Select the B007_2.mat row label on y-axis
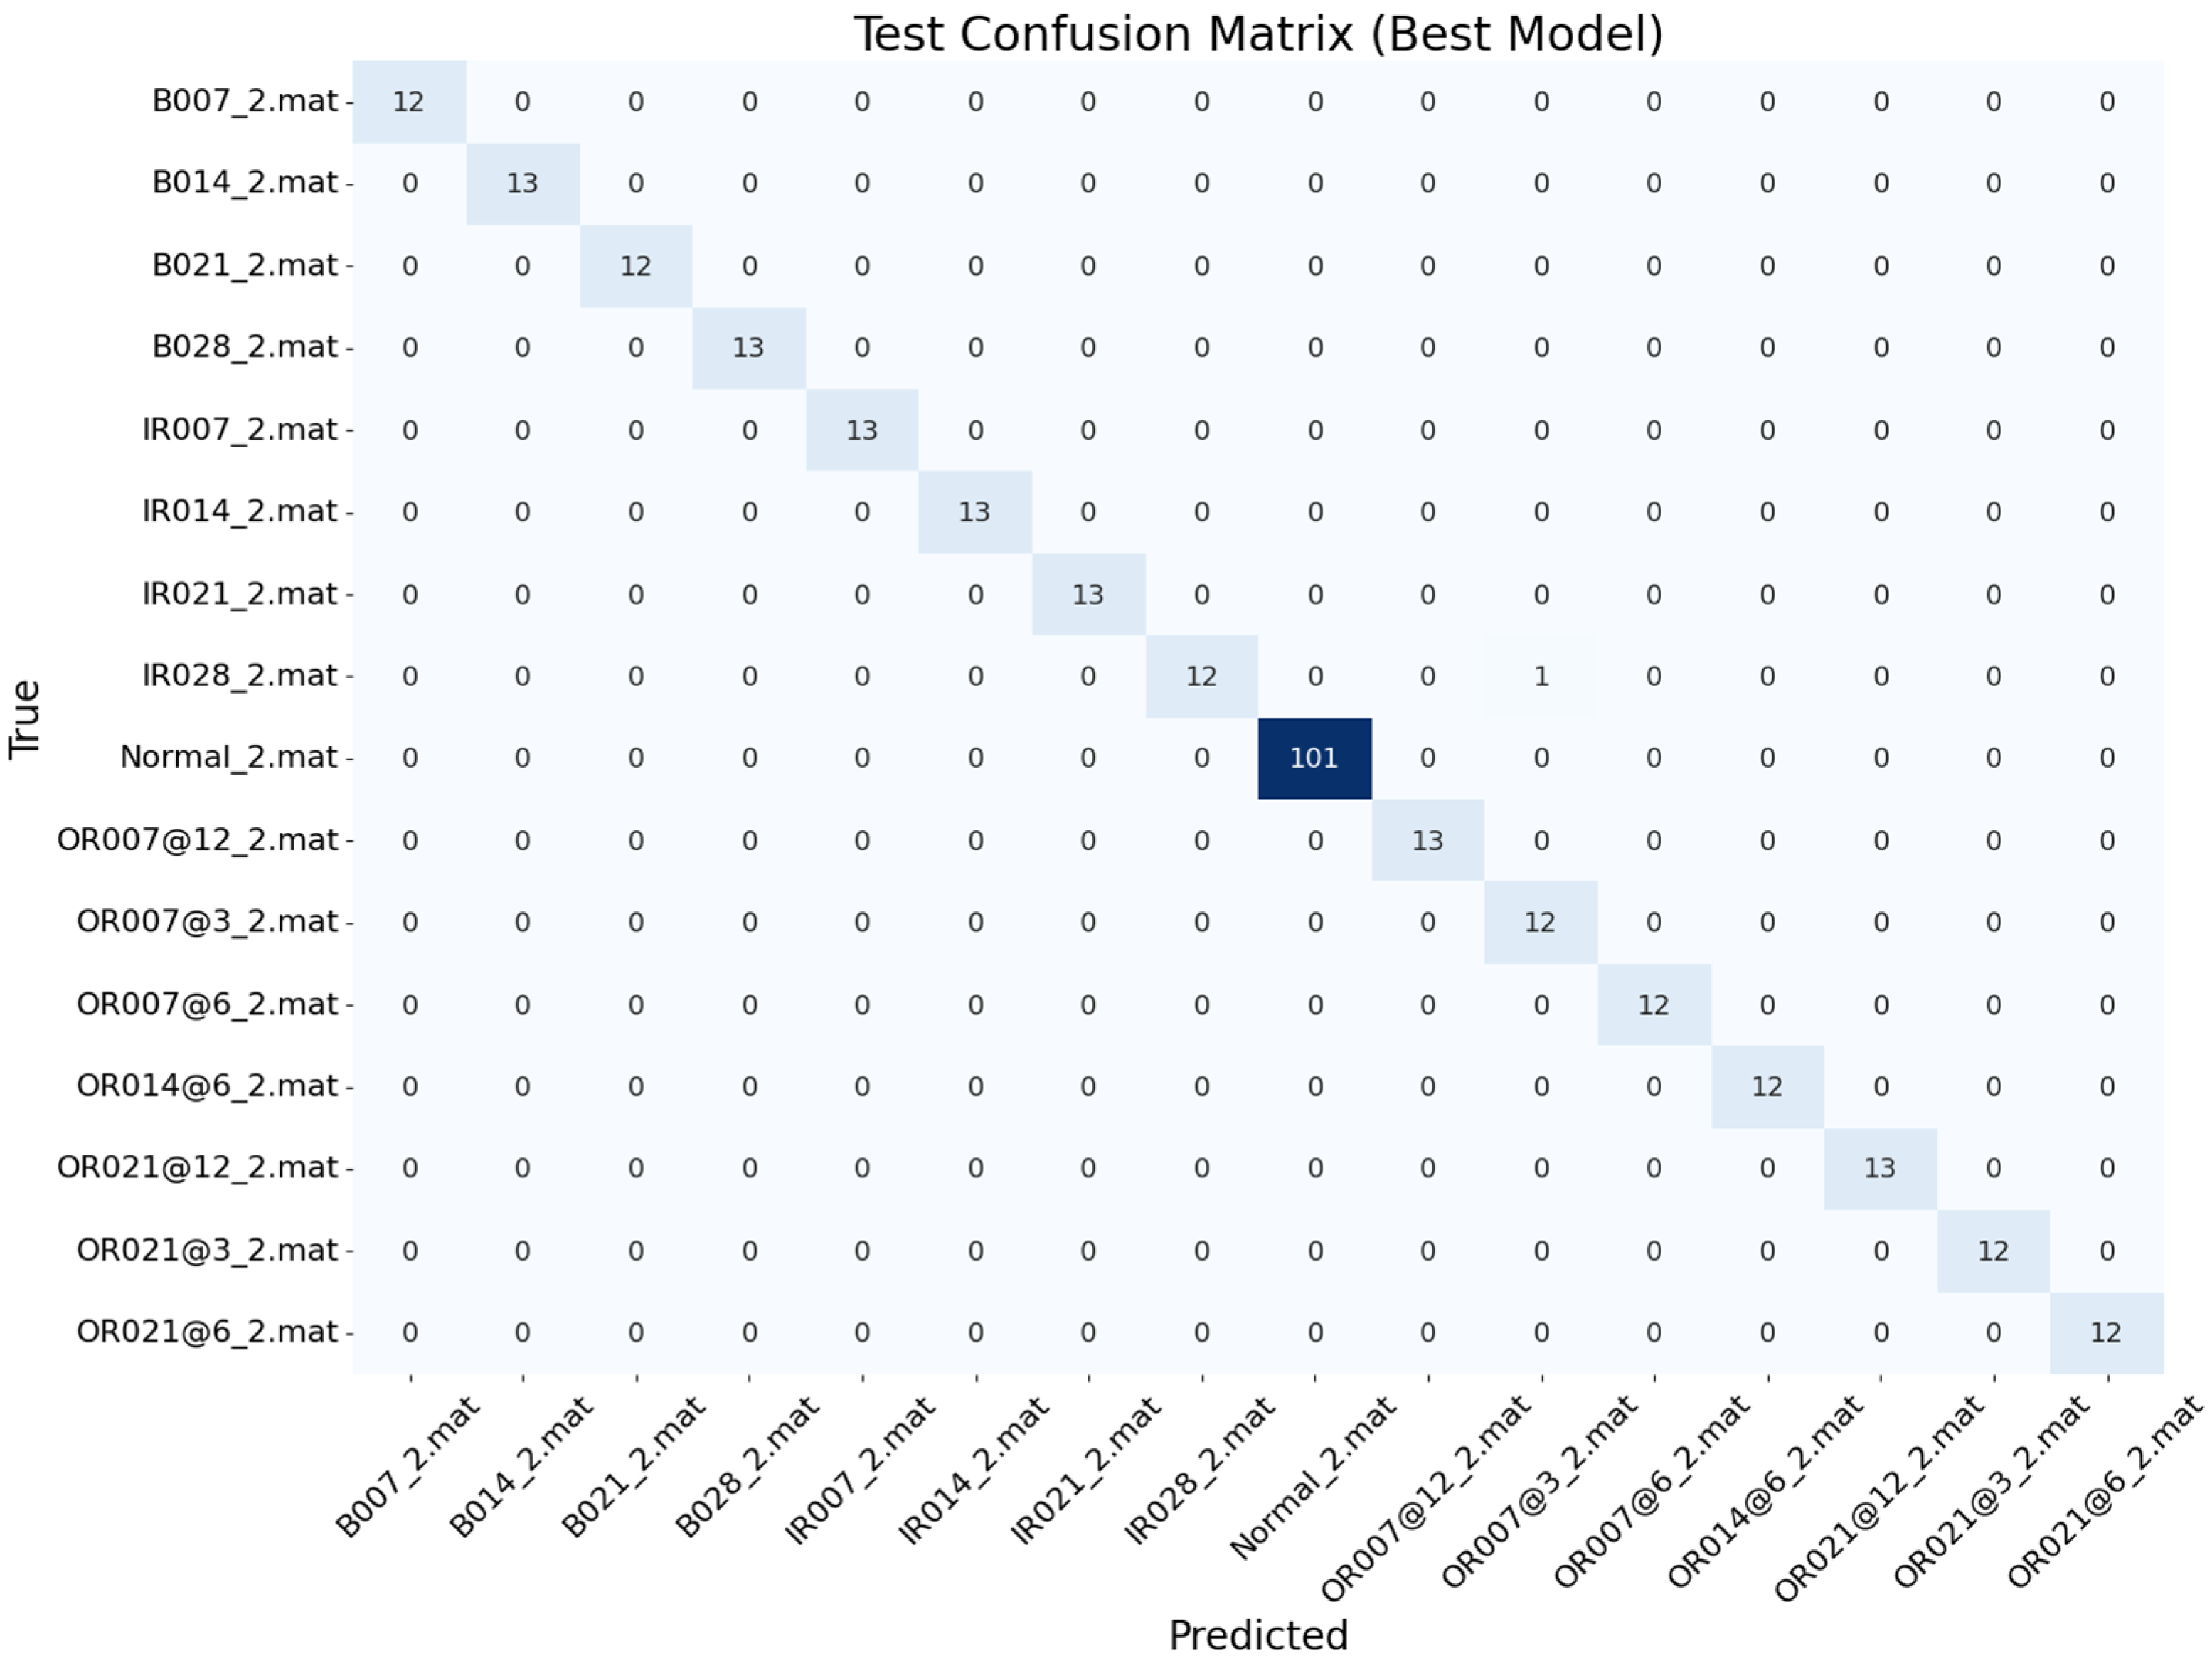The image size is (2212, 1666). [245, 101]
